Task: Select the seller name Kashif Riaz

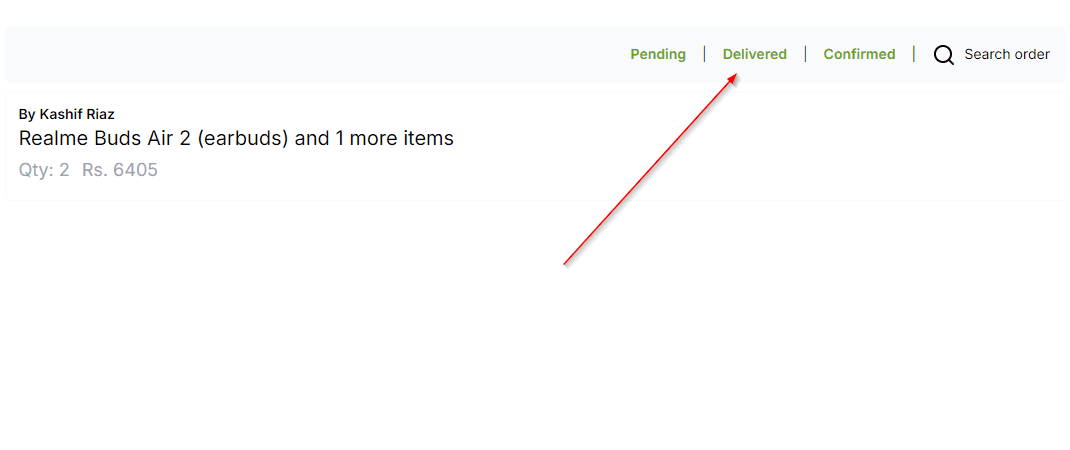Action: coord(76,114)
